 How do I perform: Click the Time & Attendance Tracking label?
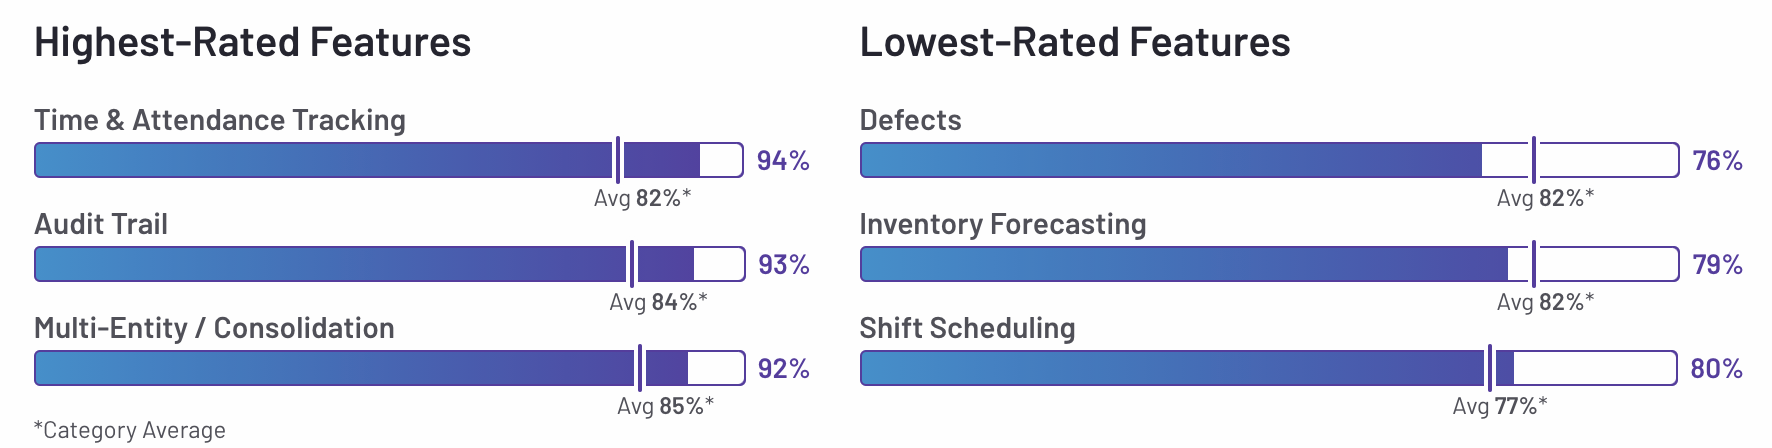[x=220, y=120]
